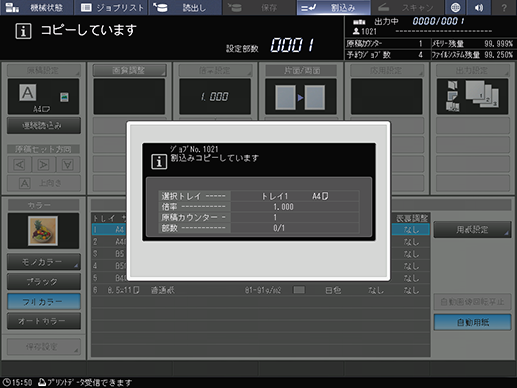Click the 倍率 1.000 row in dialog
Image resolution: width=517 pixels, height=388 pixels.
259,207
